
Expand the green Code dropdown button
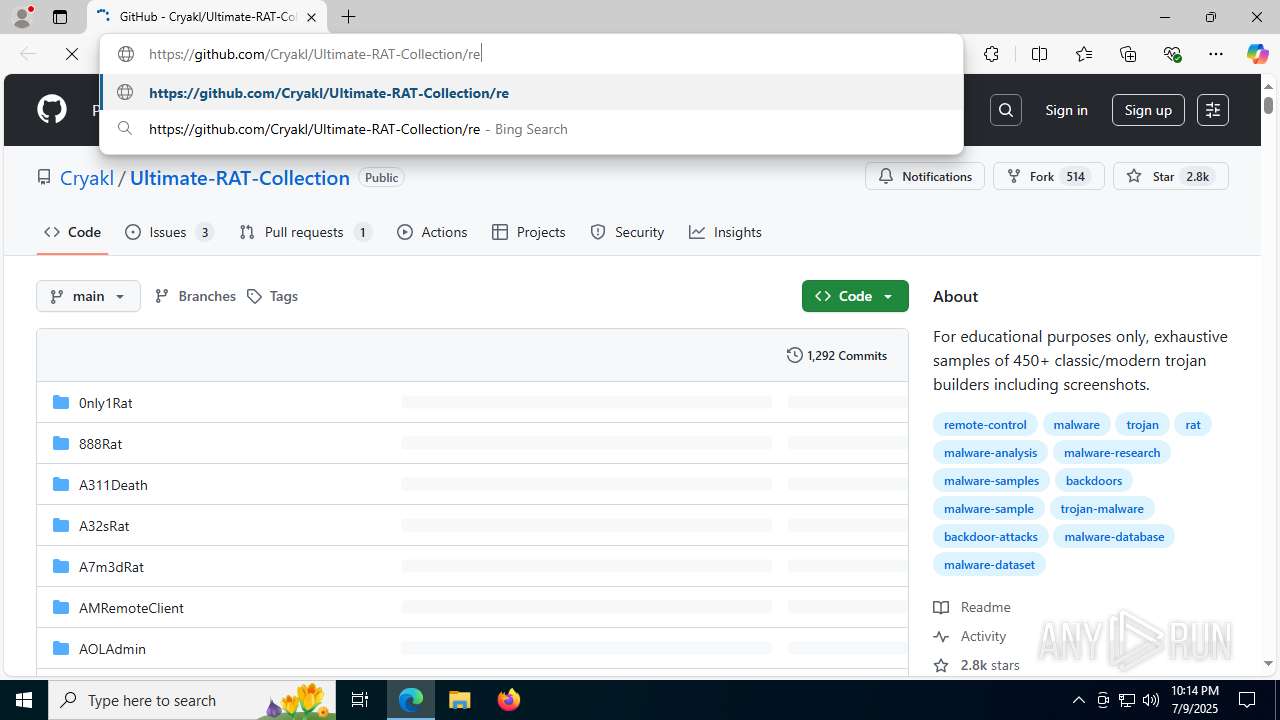855,296
